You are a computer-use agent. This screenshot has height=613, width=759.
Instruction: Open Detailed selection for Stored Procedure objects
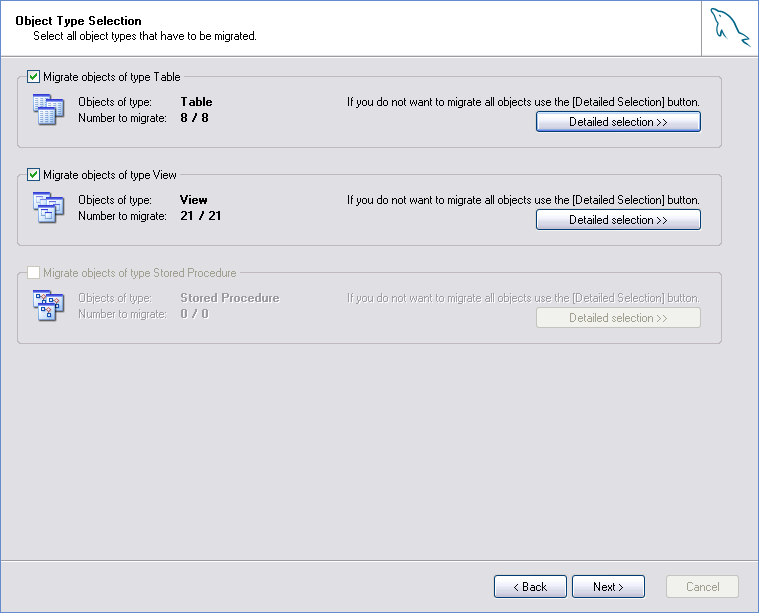(618, 318)
